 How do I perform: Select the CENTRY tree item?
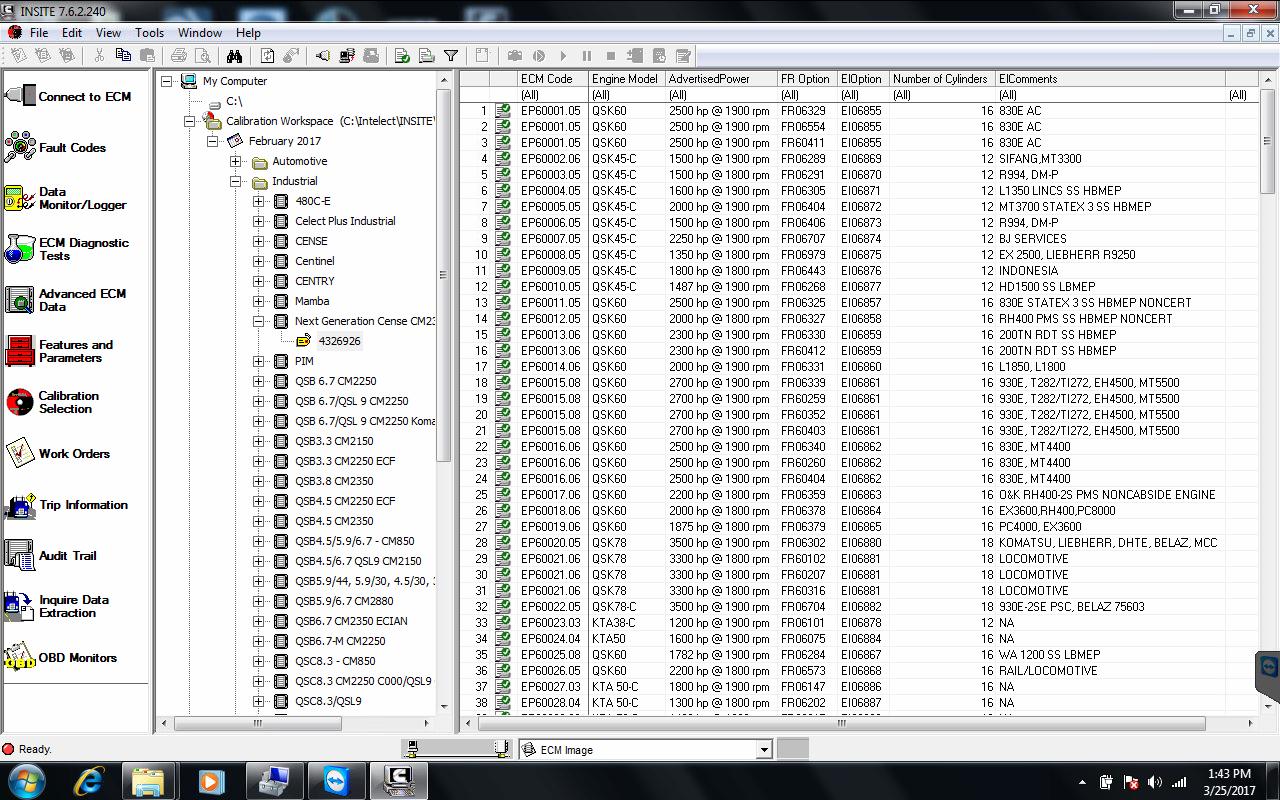pos(315,281)
